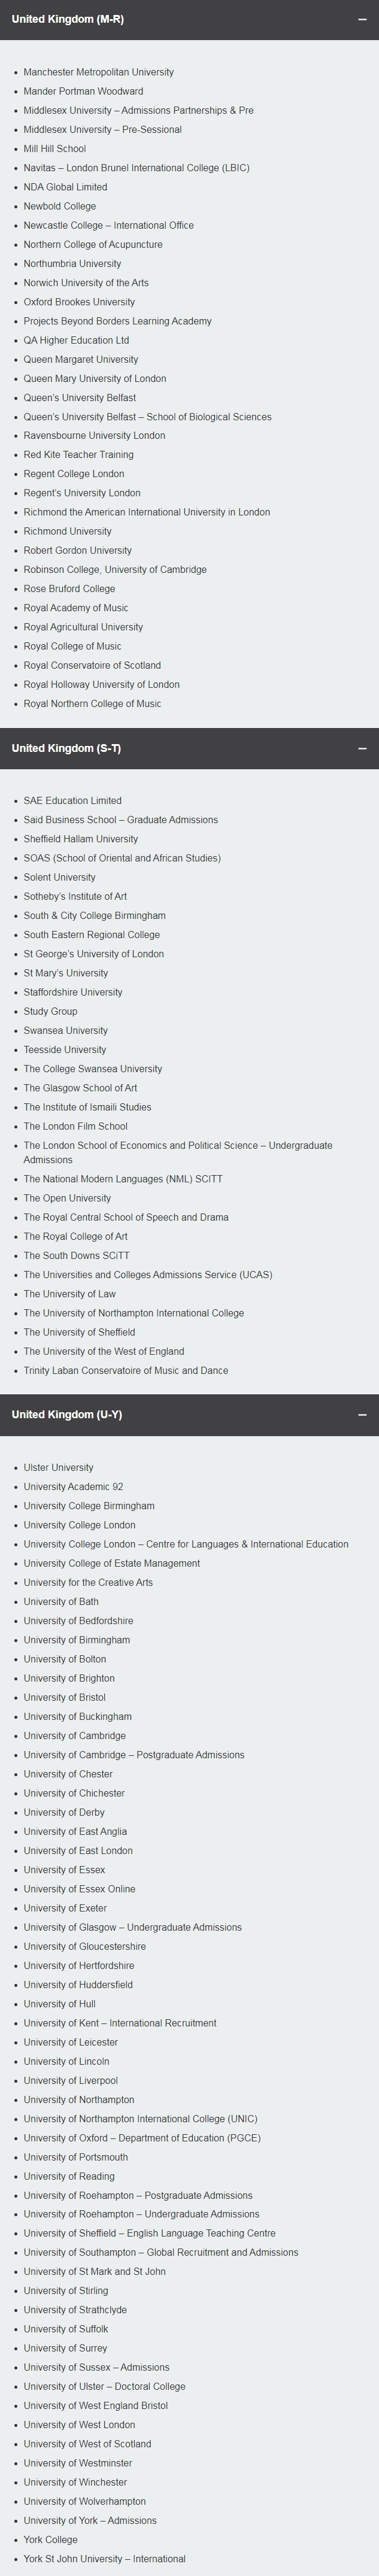Click University of Essex Online
The image size is (379, 2576).
[79, 1889]
